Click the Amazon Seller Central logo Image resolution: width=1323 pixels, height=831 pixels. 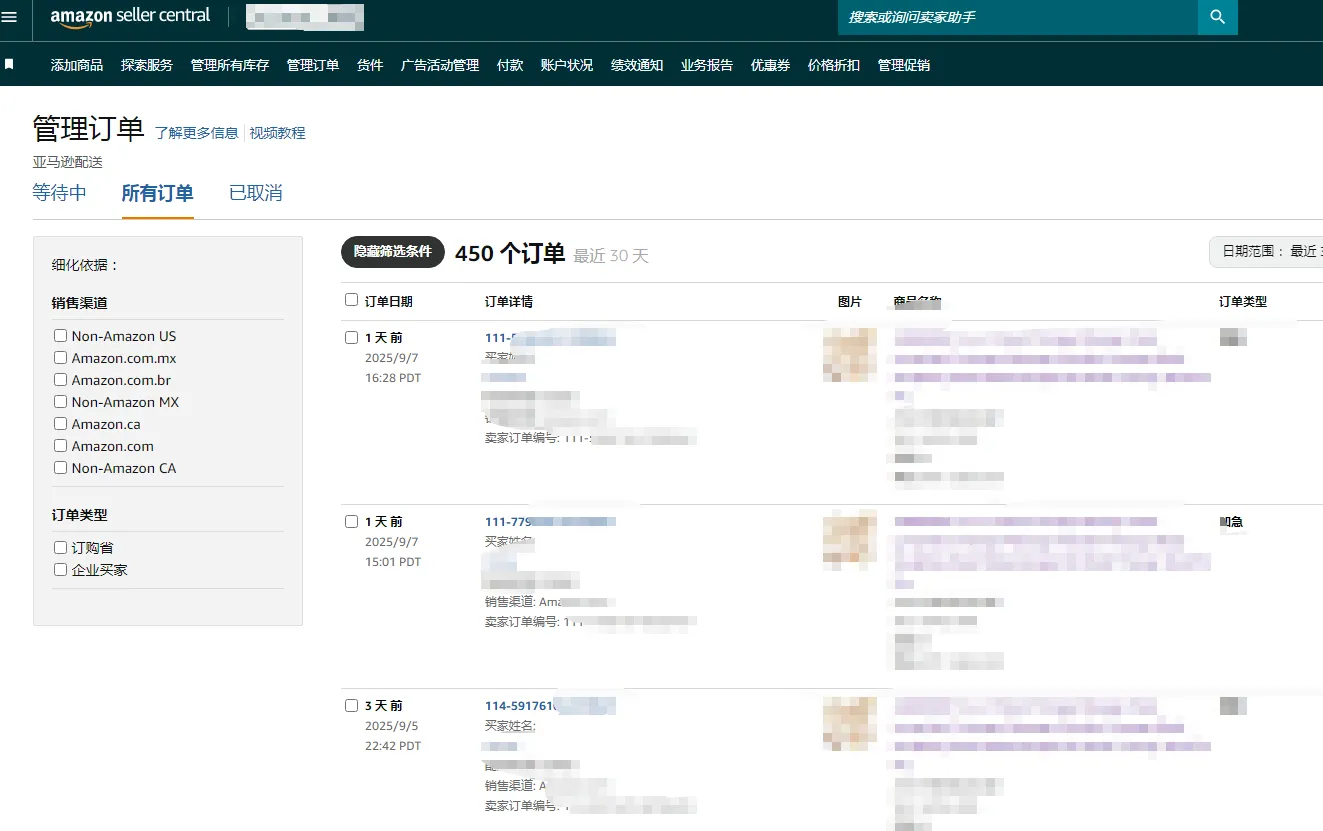pos(131,16)
